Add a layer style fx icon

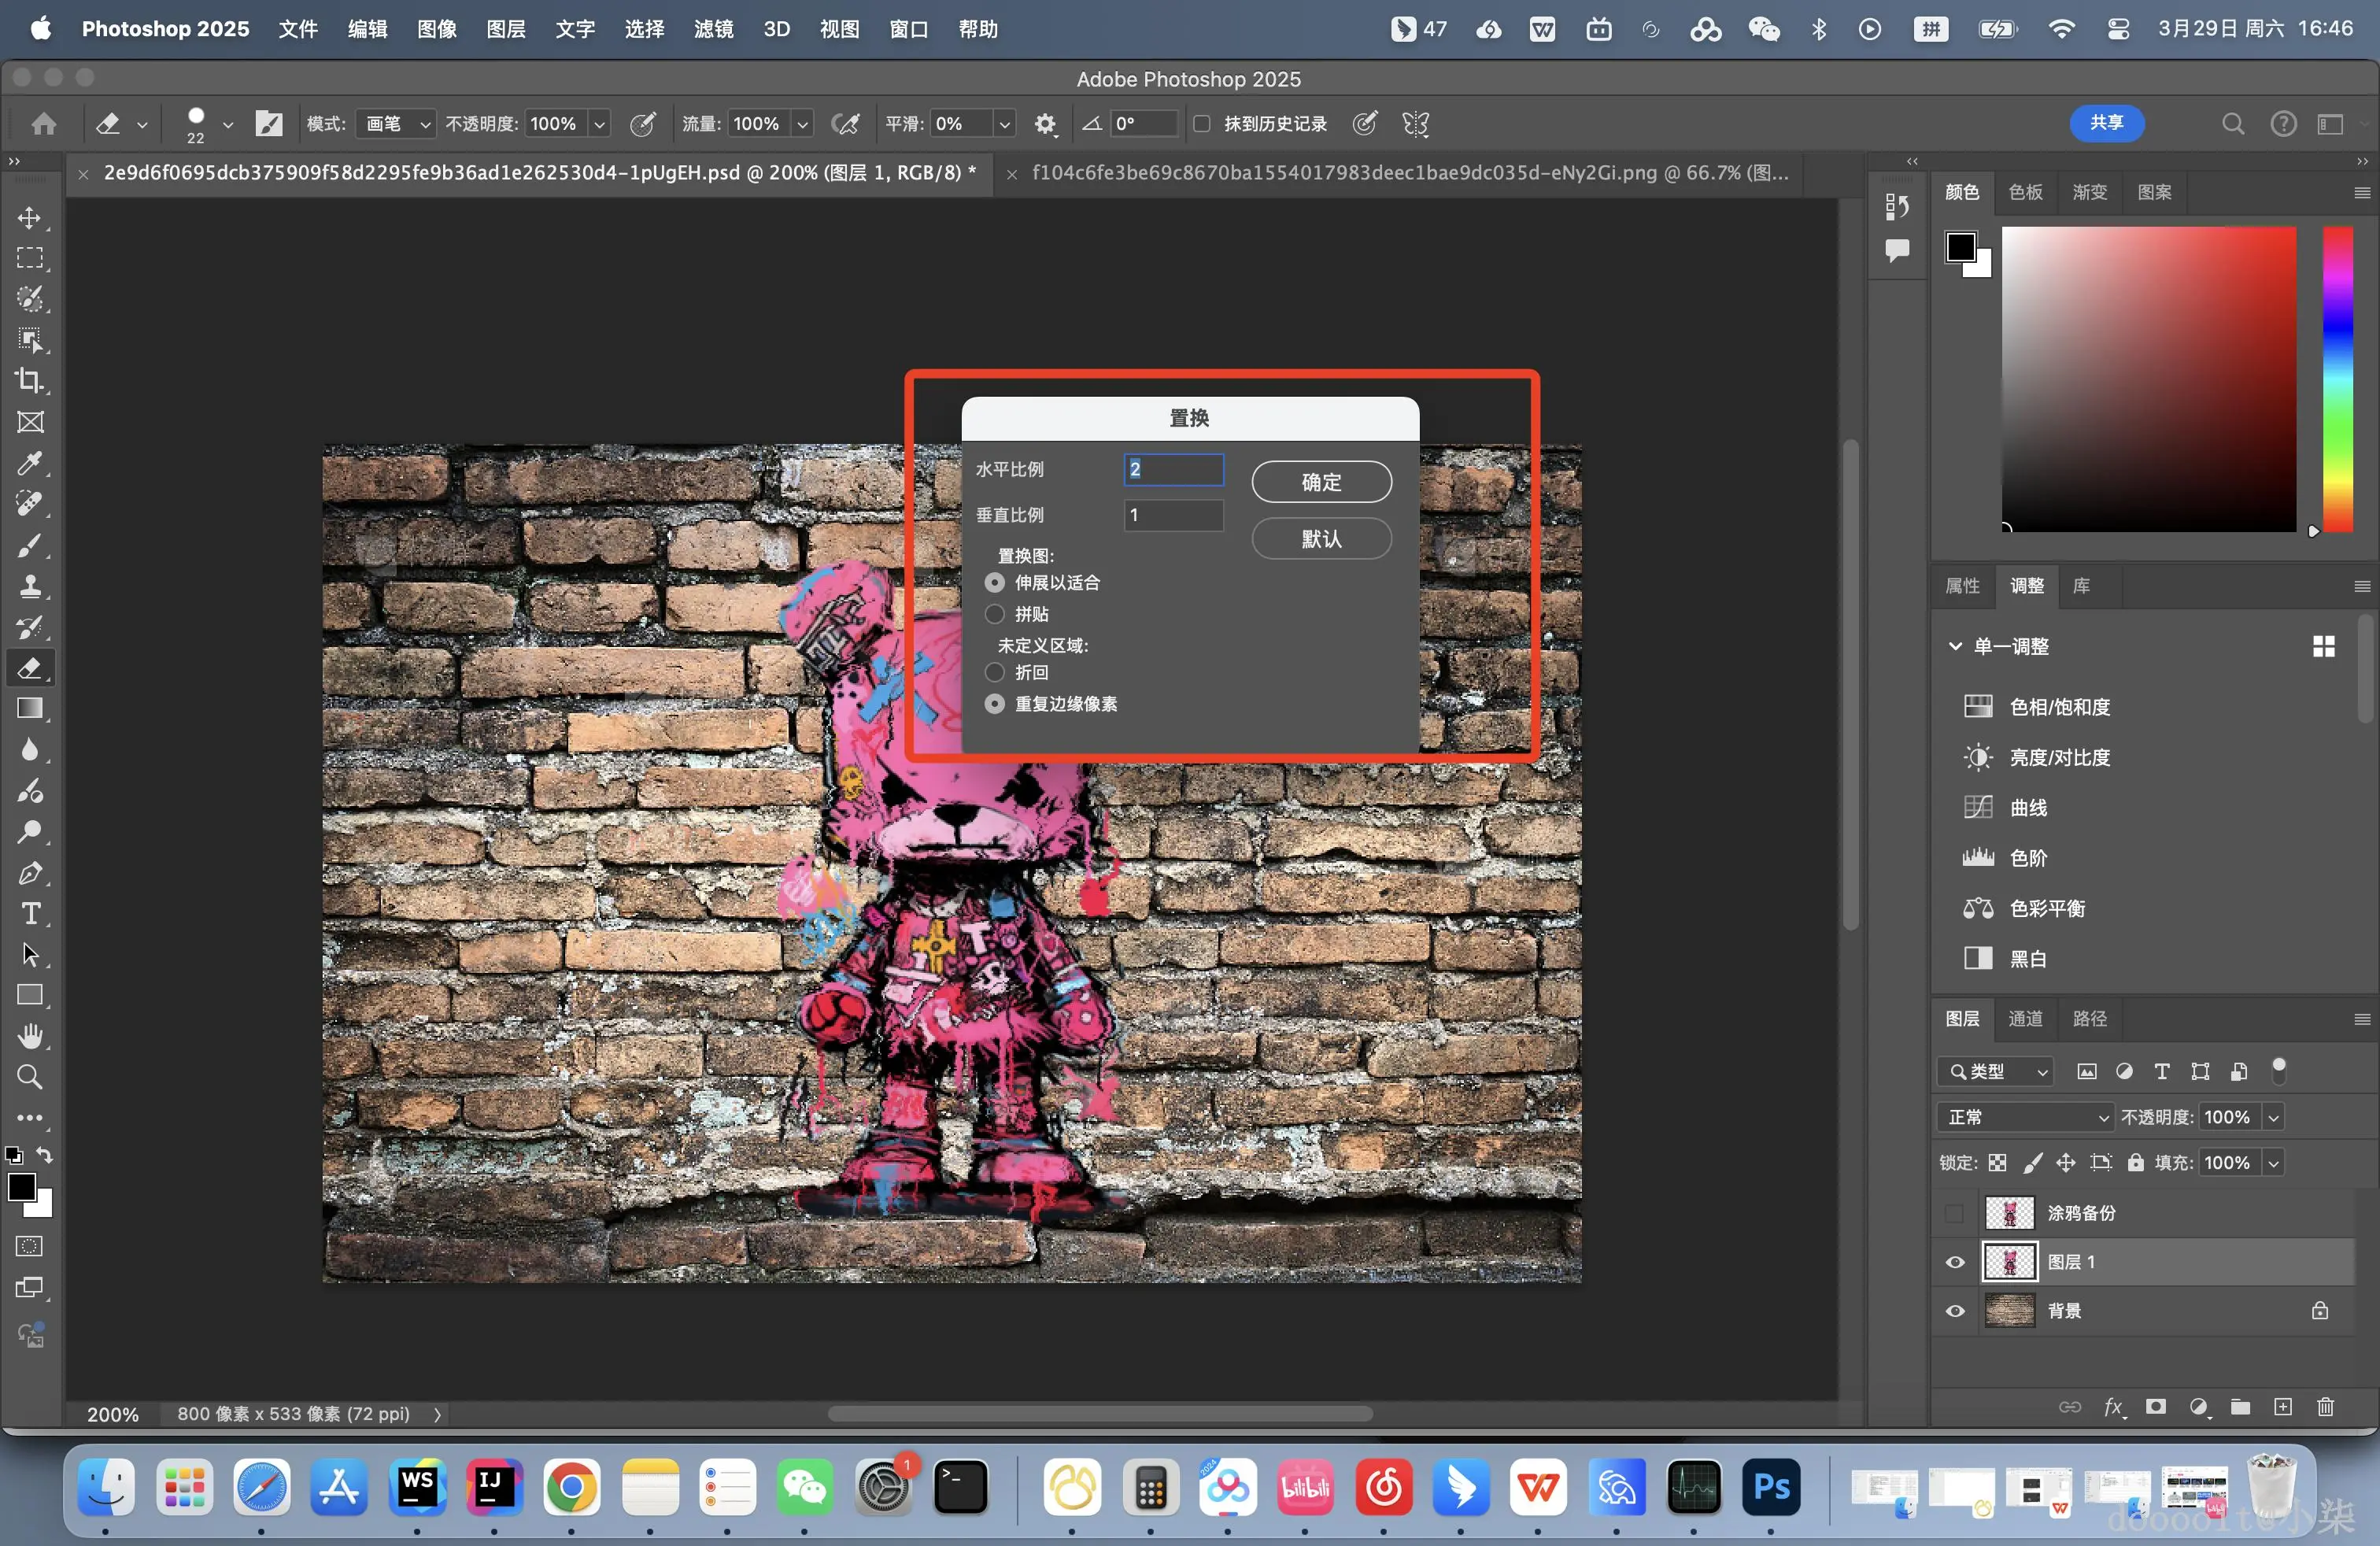click(2113, 1407)
